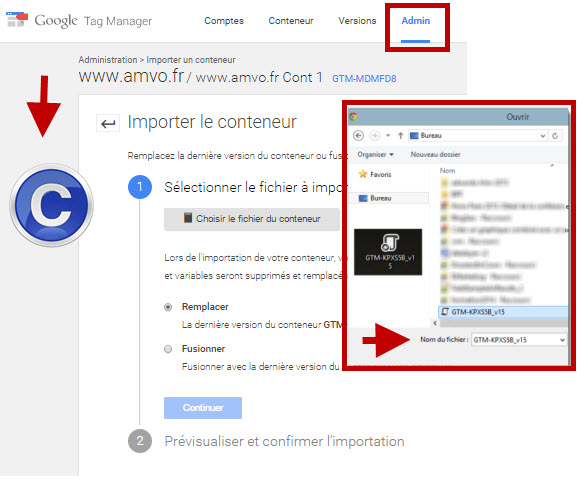This screenshot has height=480, width=586.
Task: Click the back arrow in Ouvrir dialog
Action: pos(358,135)
